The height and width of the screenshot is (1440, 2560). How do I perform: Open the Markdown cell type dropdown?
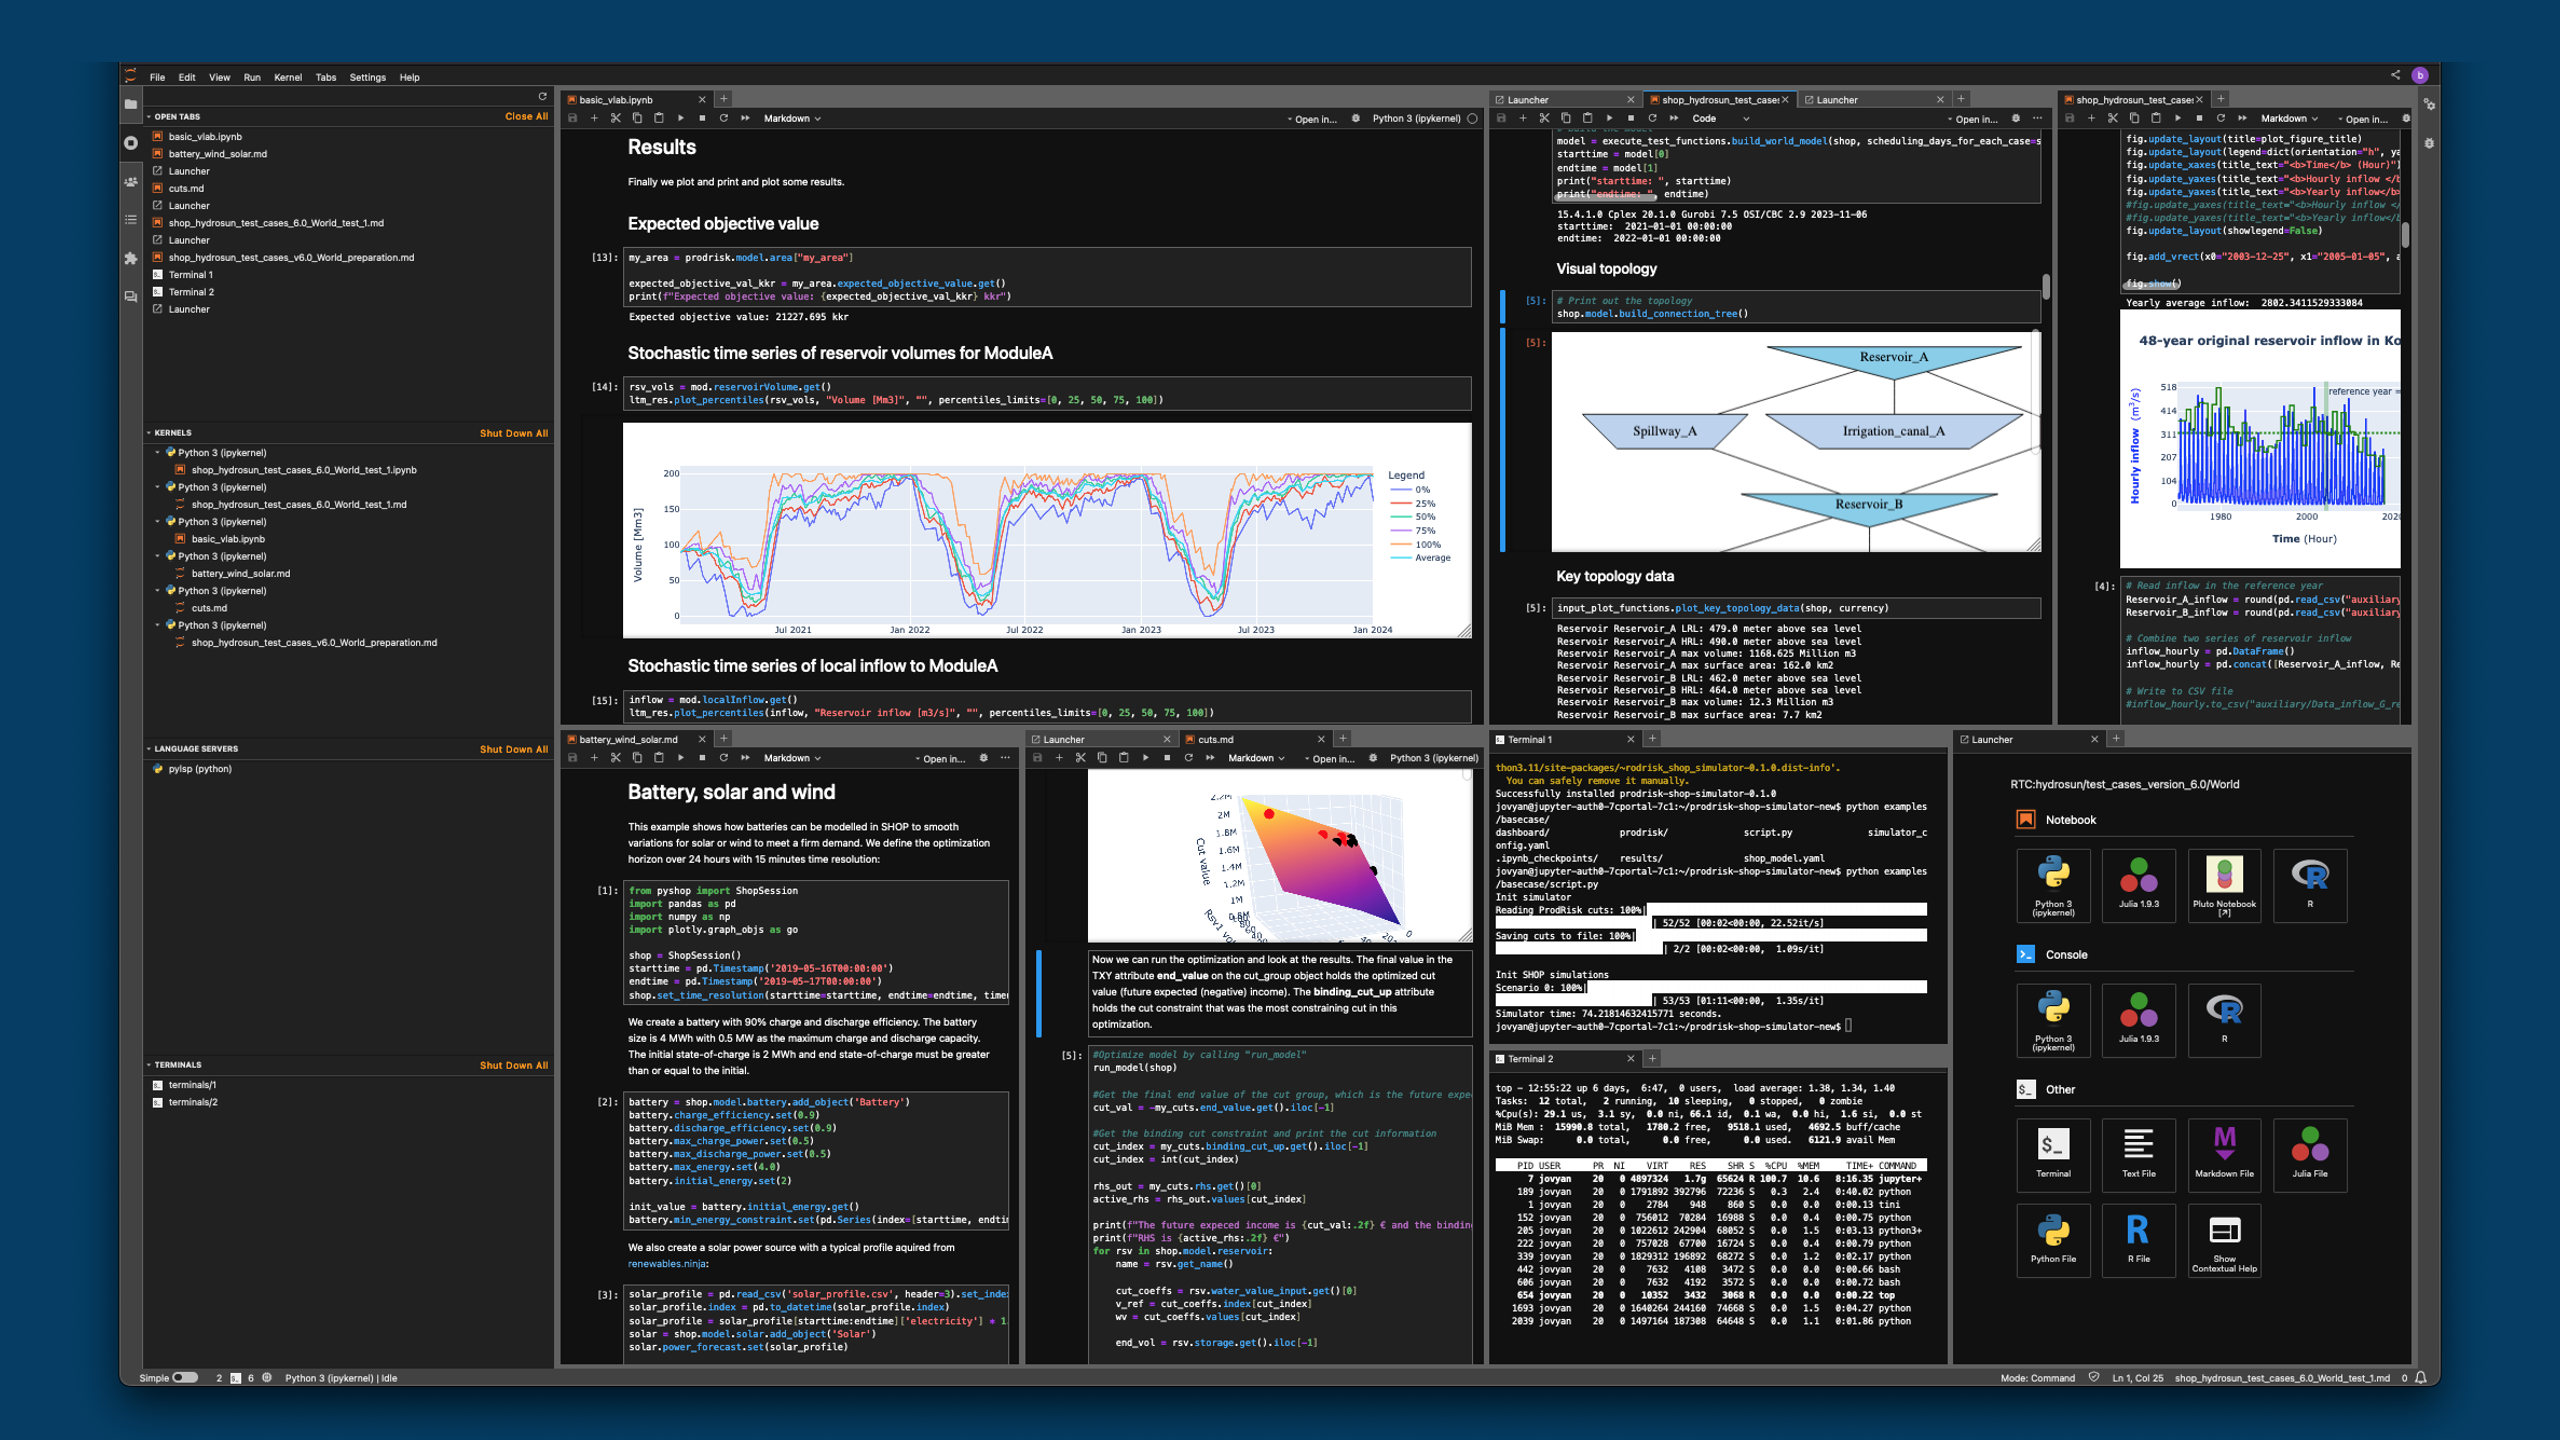tap(790, 118)
